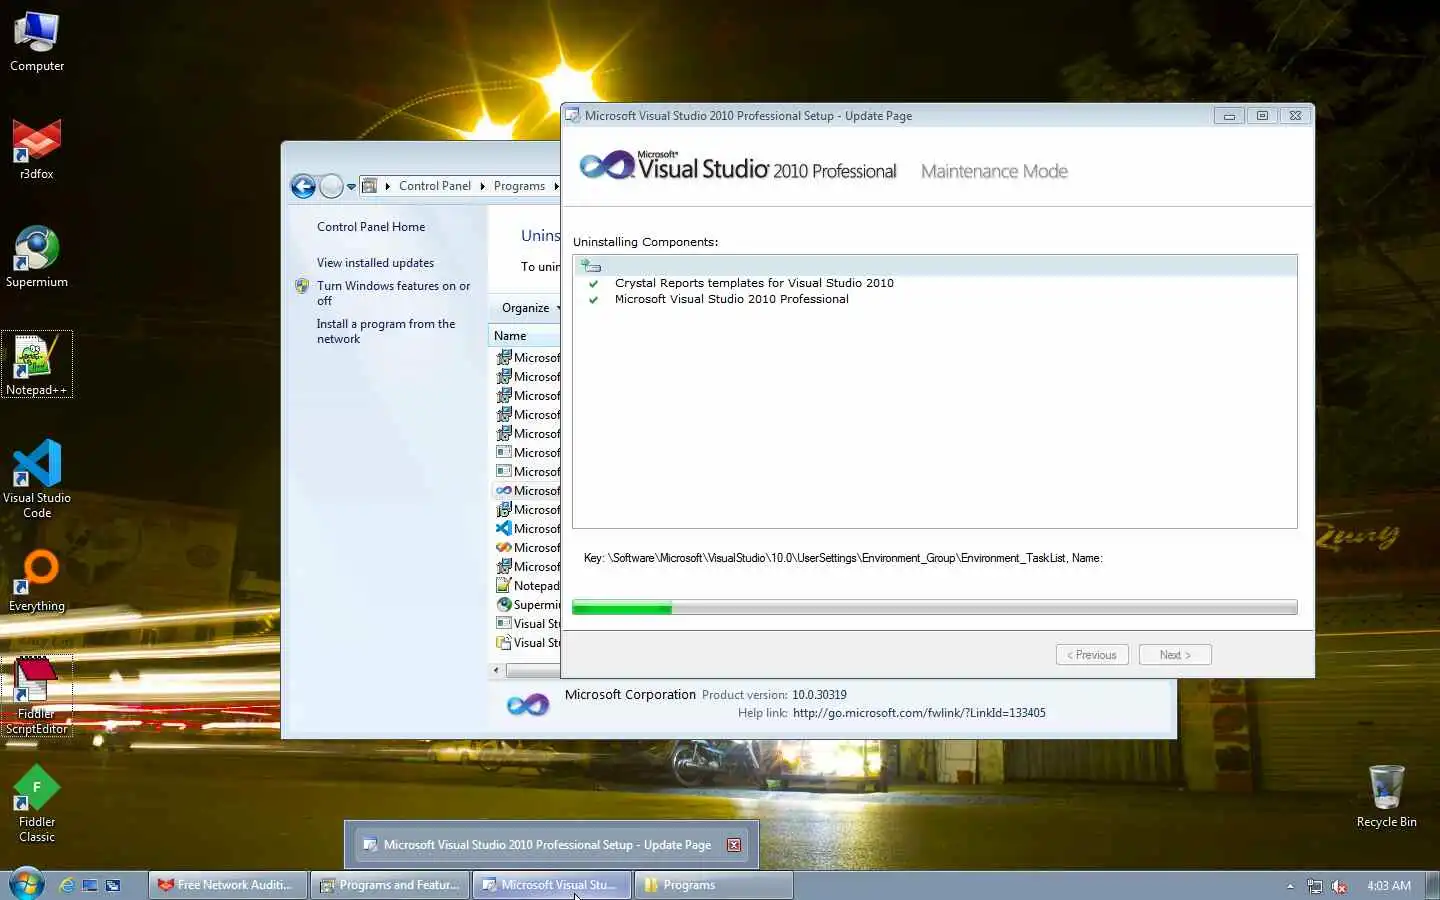The height and width of the screenshot is (900, 1440).
Task: Open the Recycle Bin
Action: (1386, 797)
